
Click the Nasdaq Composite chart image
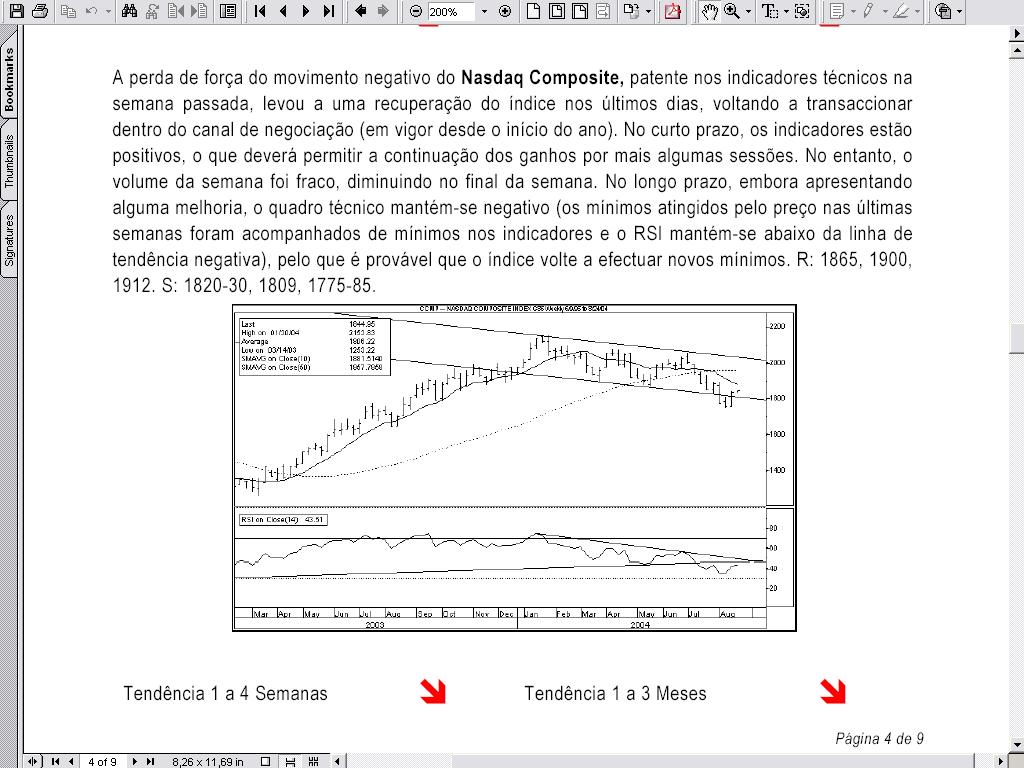pos(515,468)
